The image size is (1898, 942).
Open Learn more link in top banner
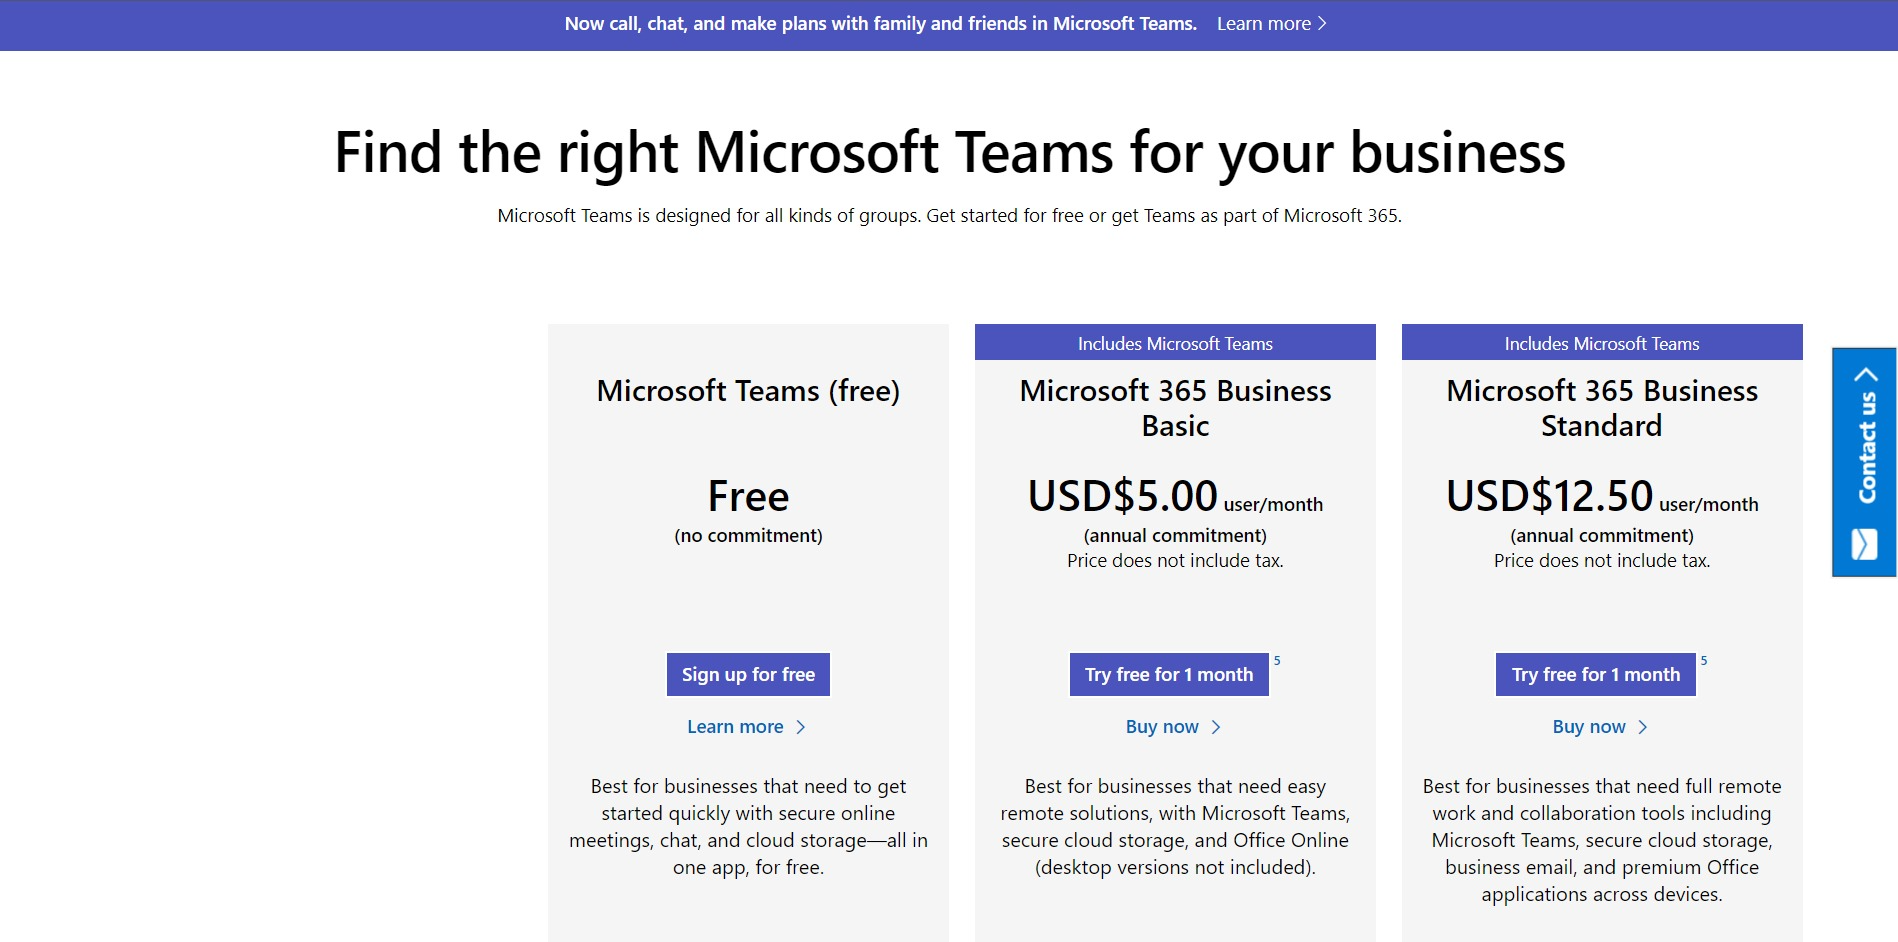[1271, 23]
